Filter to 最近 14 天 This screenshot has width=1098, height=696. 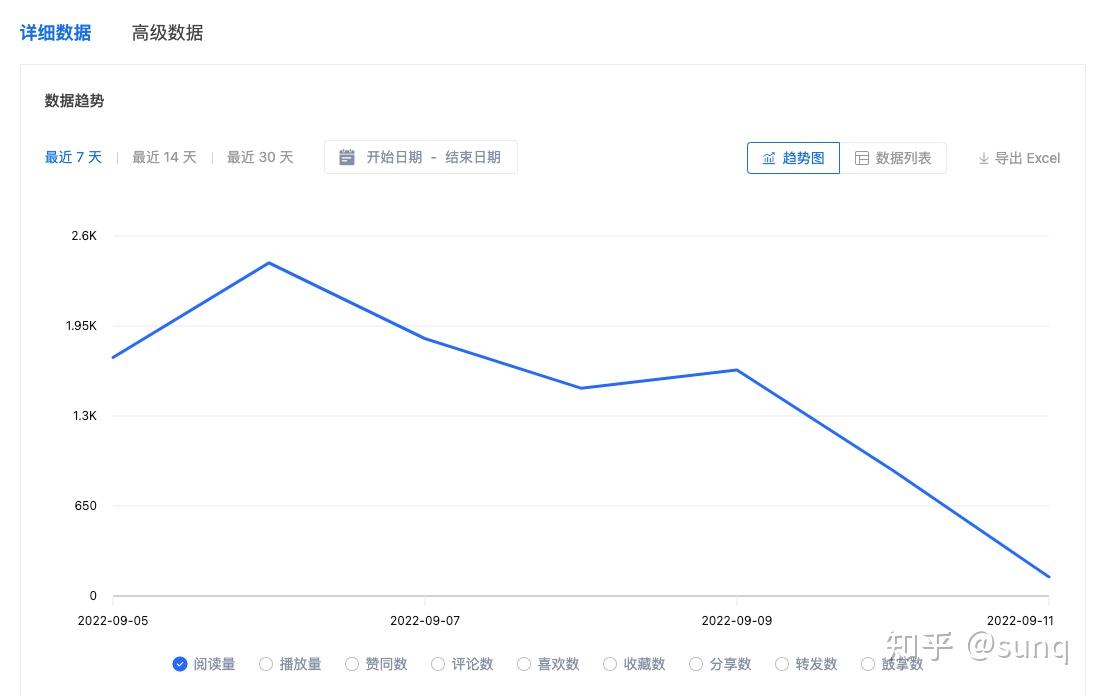click(164, 157)
